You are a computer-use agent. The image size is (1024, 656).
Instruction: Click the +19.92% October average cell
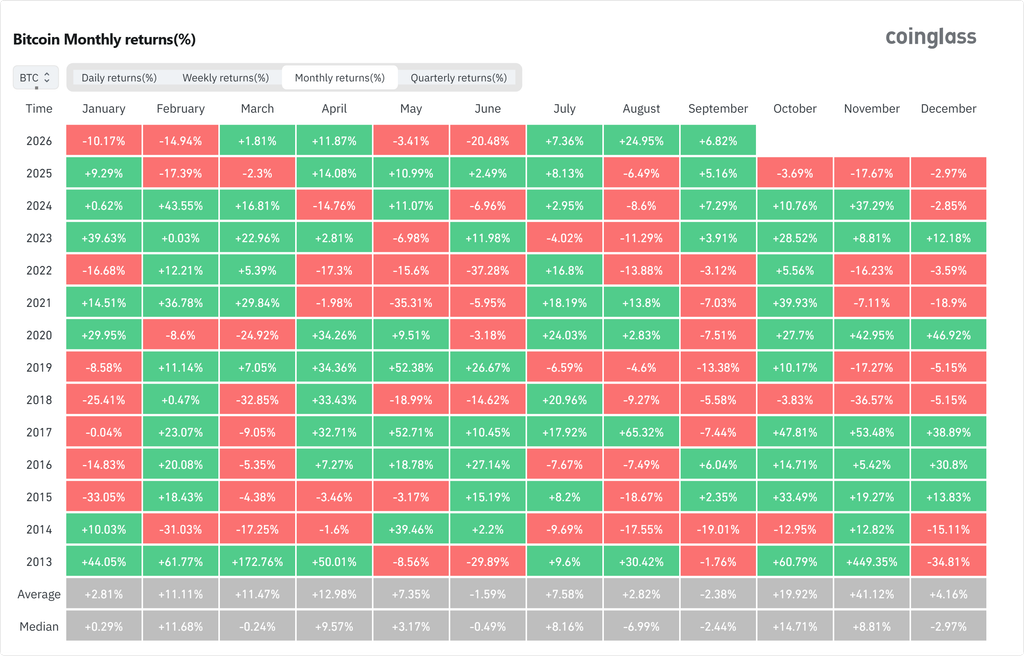[795, 594]
